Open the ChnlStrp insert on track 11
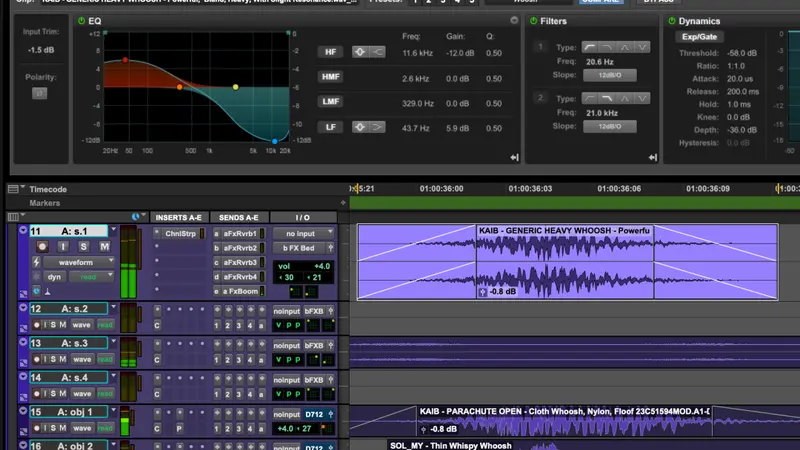 click(181, 234)
